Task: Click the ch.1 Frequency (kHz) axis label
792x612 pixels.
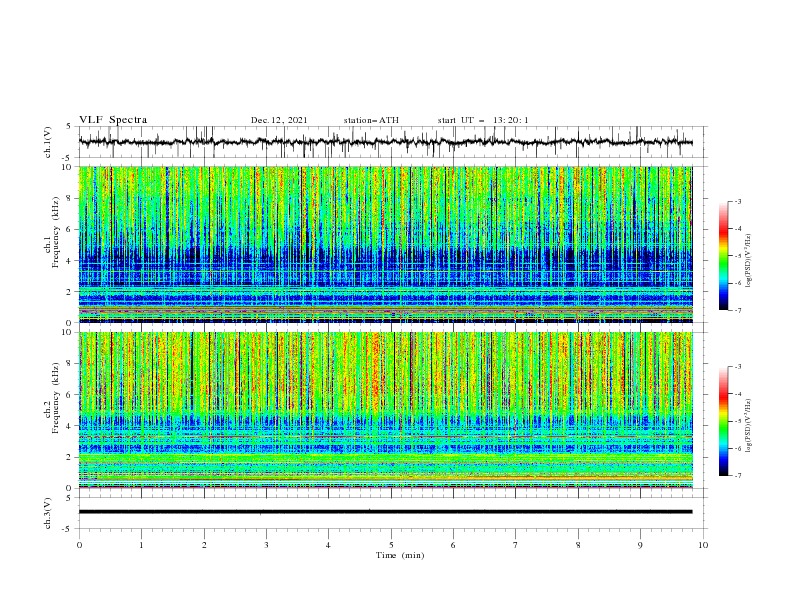Action: (x=52, y=232)
